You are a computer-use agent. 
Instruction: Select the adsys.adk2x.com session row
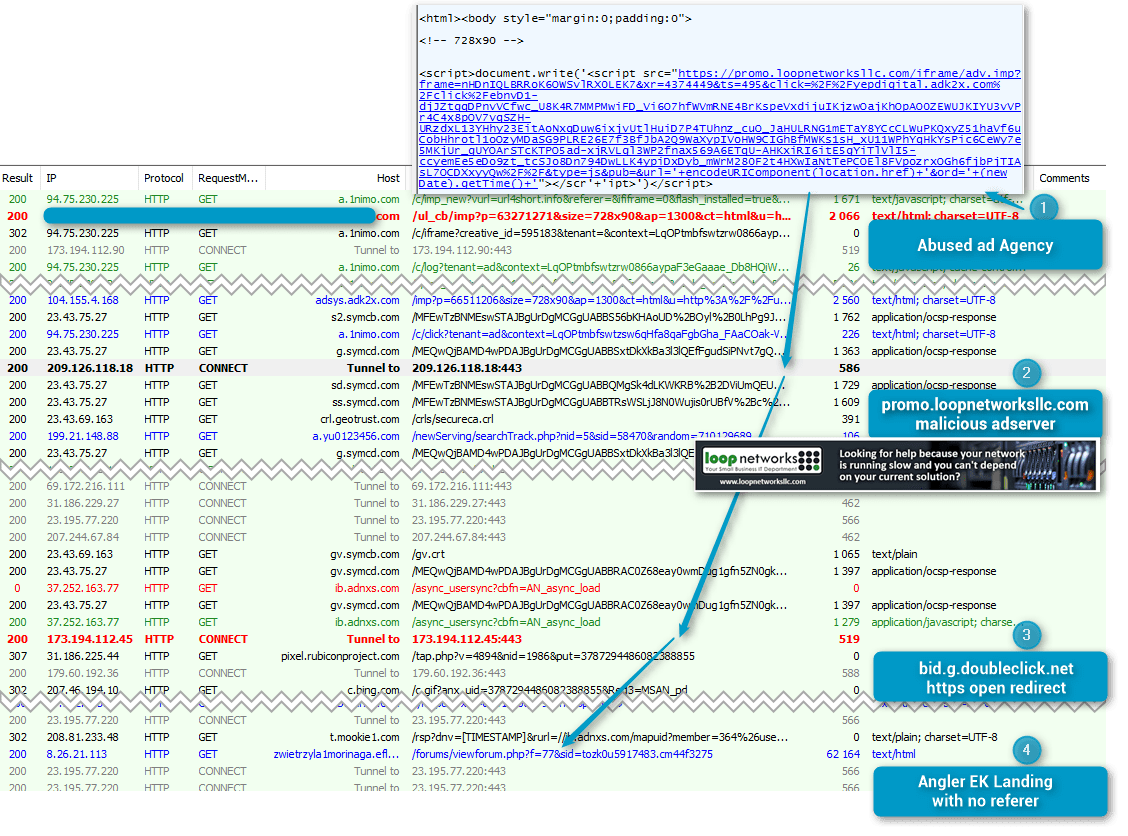[552, 300]
